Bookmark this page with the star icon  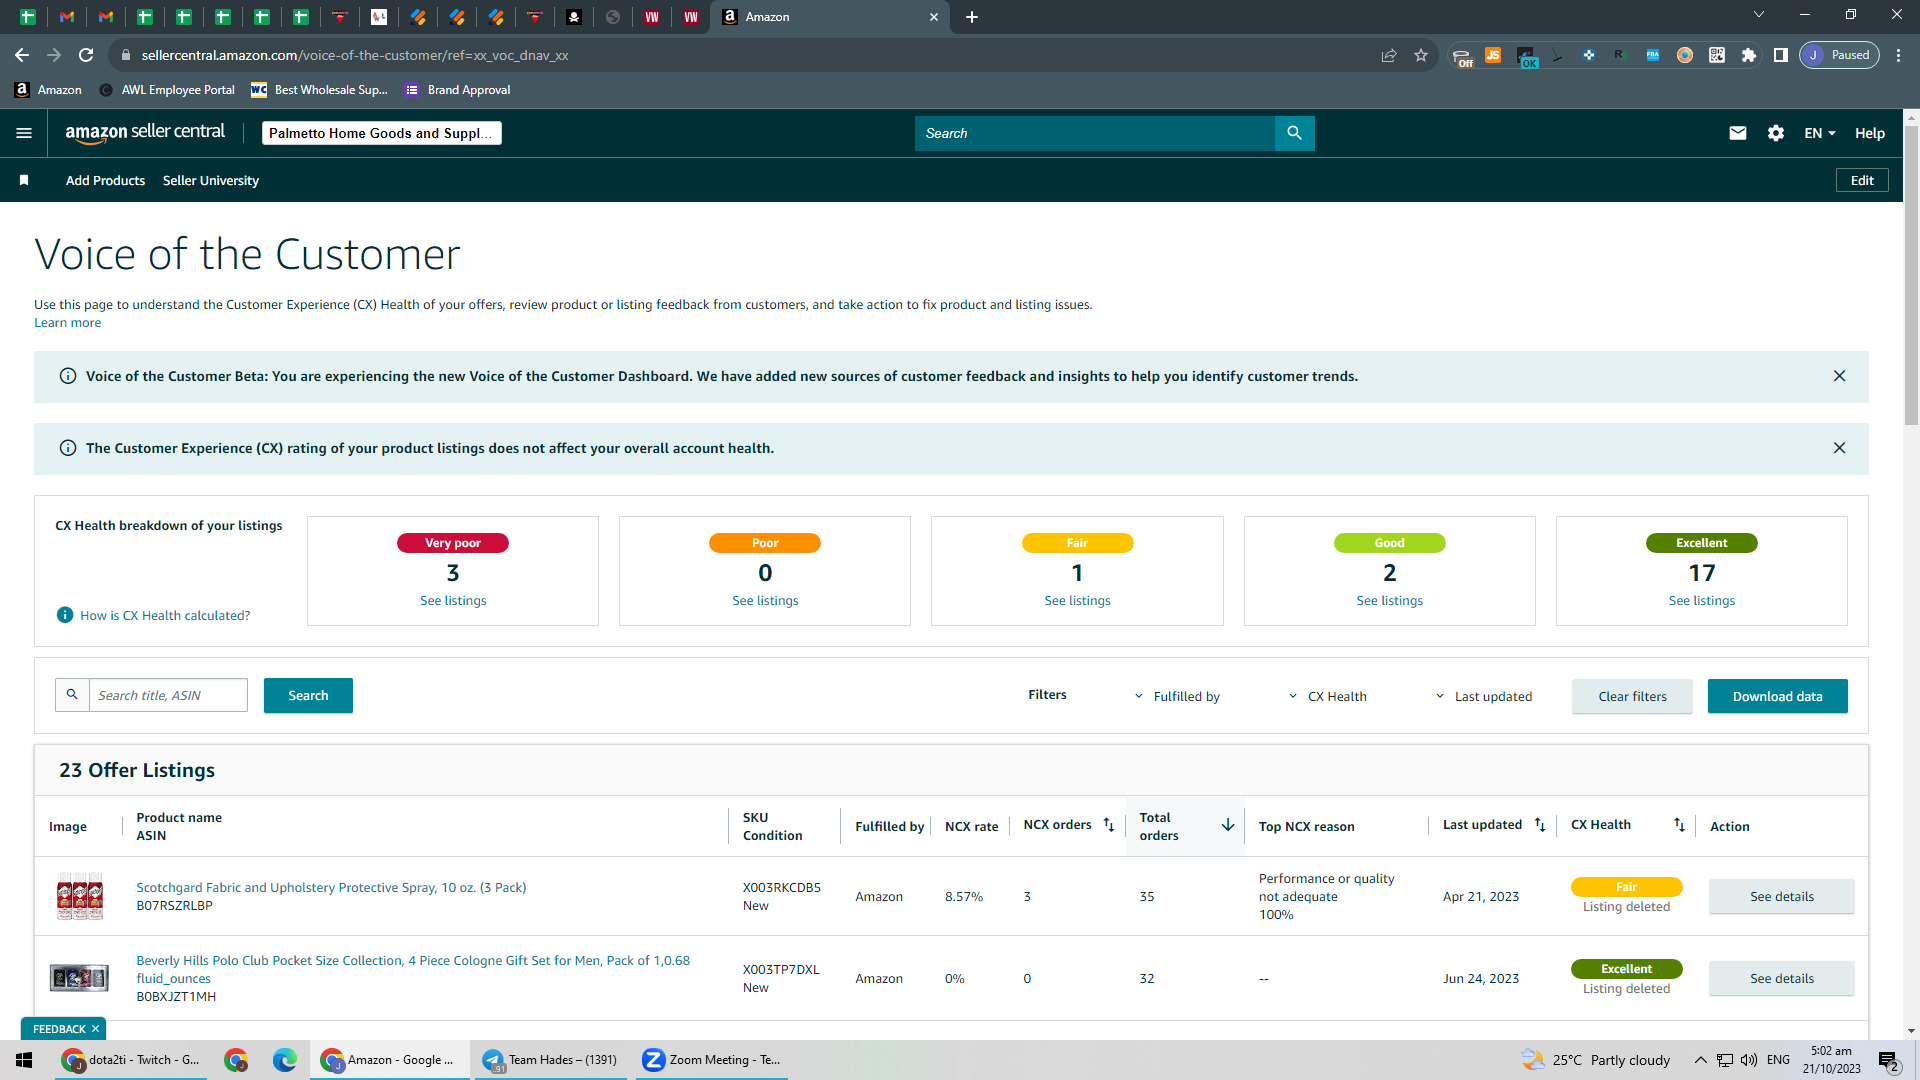pyautogui.click(x=1421, y=55)
